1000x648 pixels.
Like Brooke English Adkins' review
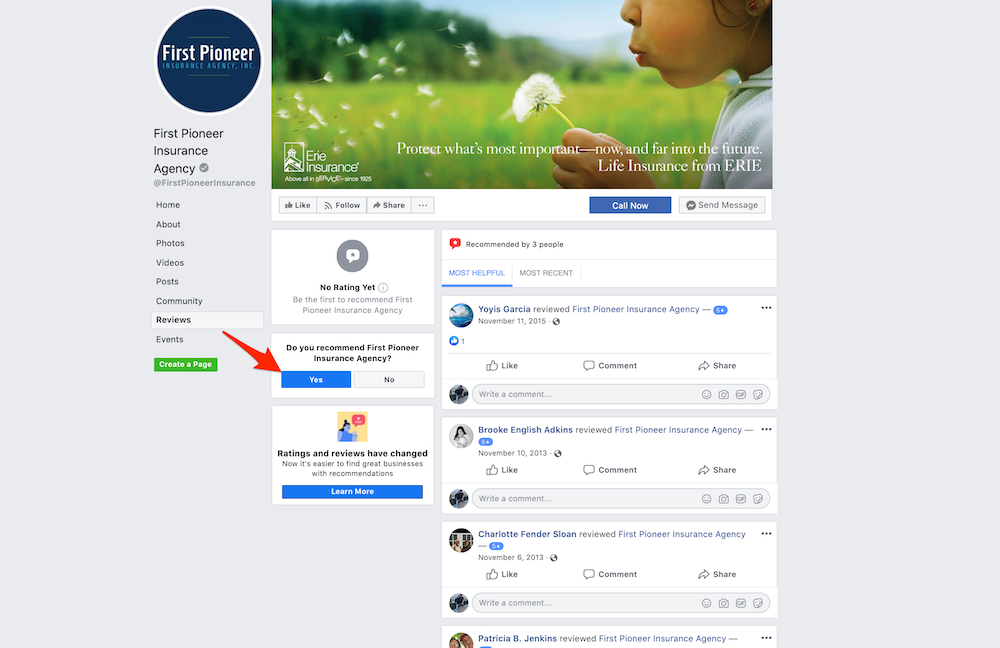(x=502, y=470)
